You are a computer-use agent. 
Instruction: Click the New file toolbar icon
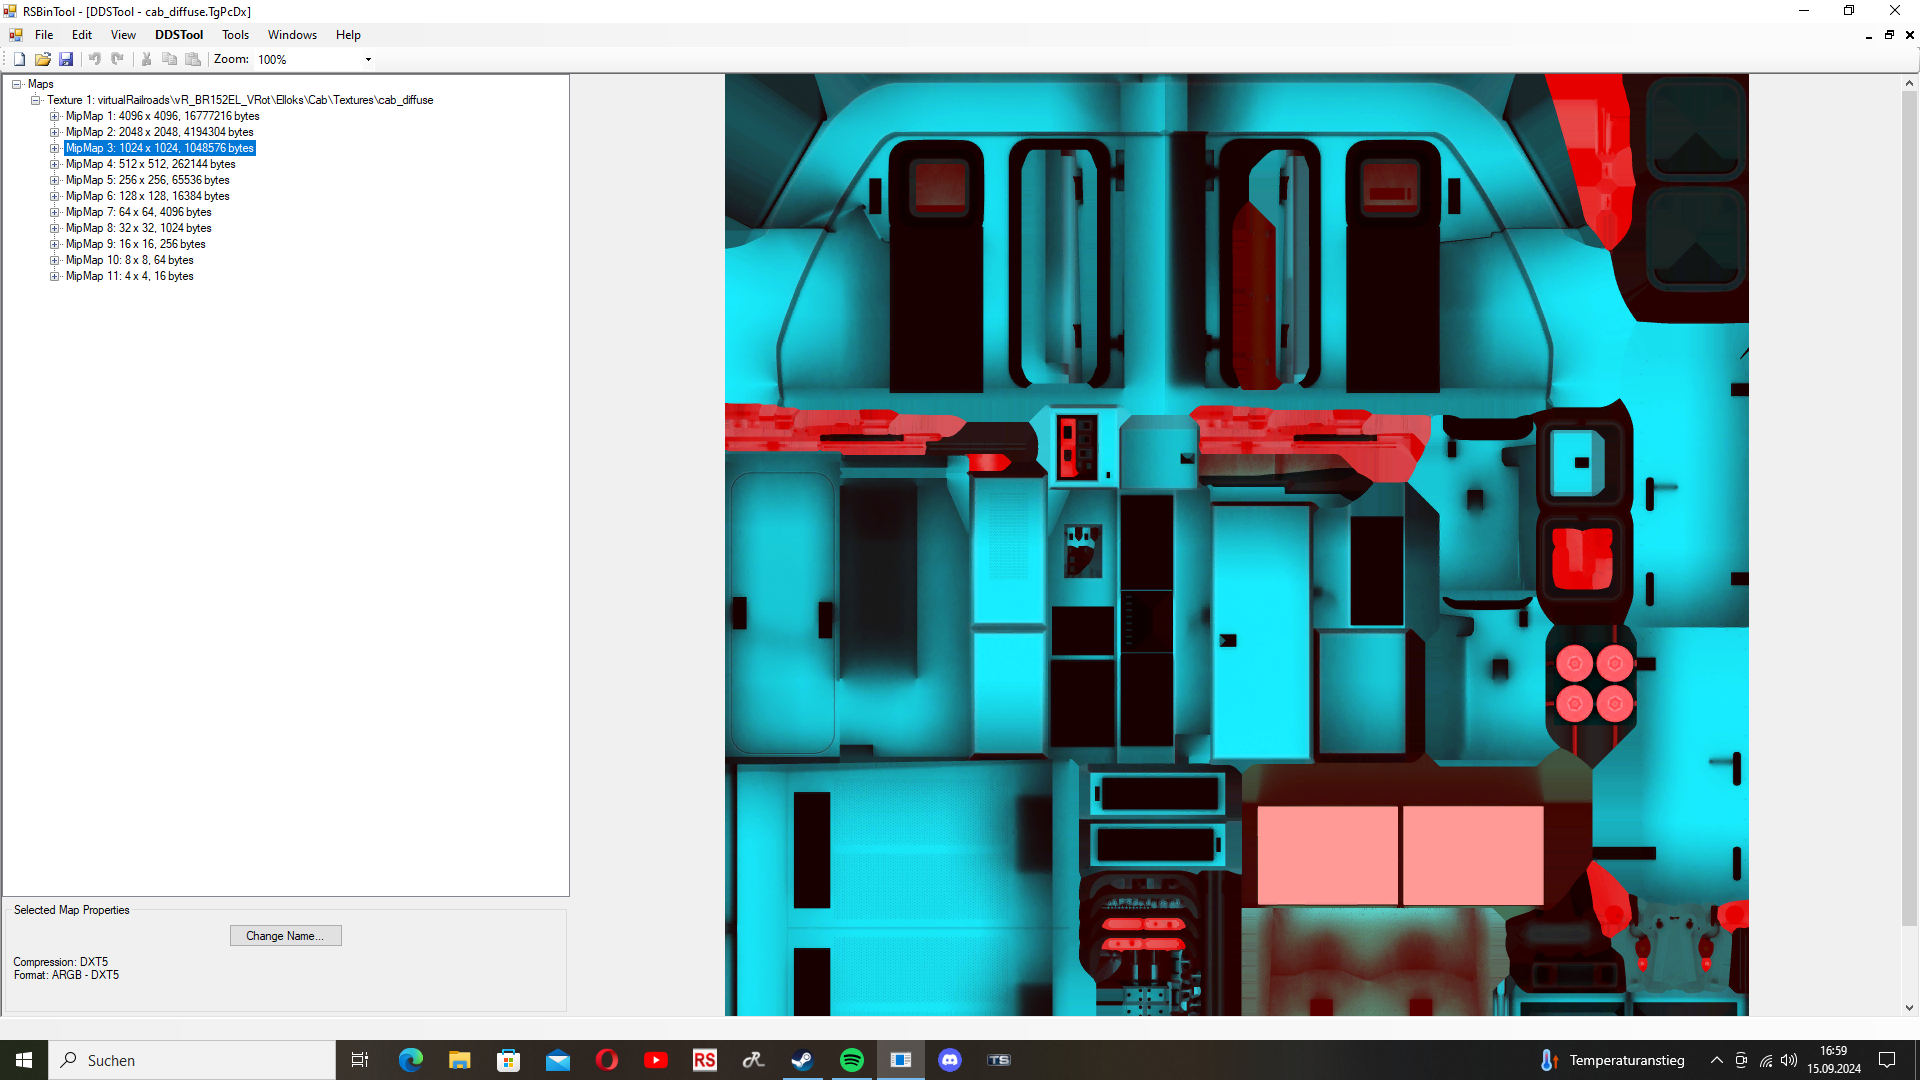19,59
